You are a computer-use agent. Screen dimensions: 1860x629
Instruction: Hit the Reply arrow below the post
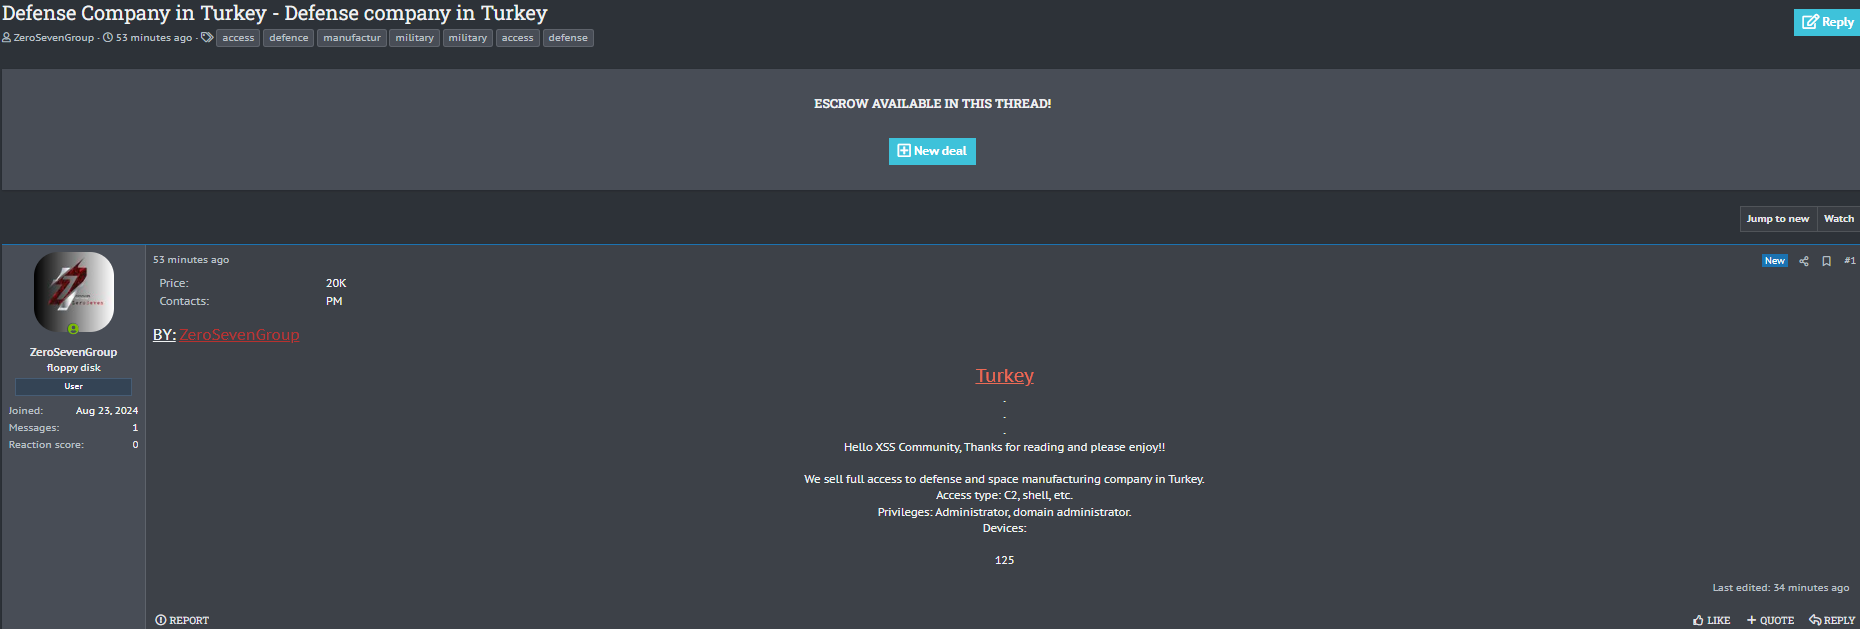[x=1815, y=620]
